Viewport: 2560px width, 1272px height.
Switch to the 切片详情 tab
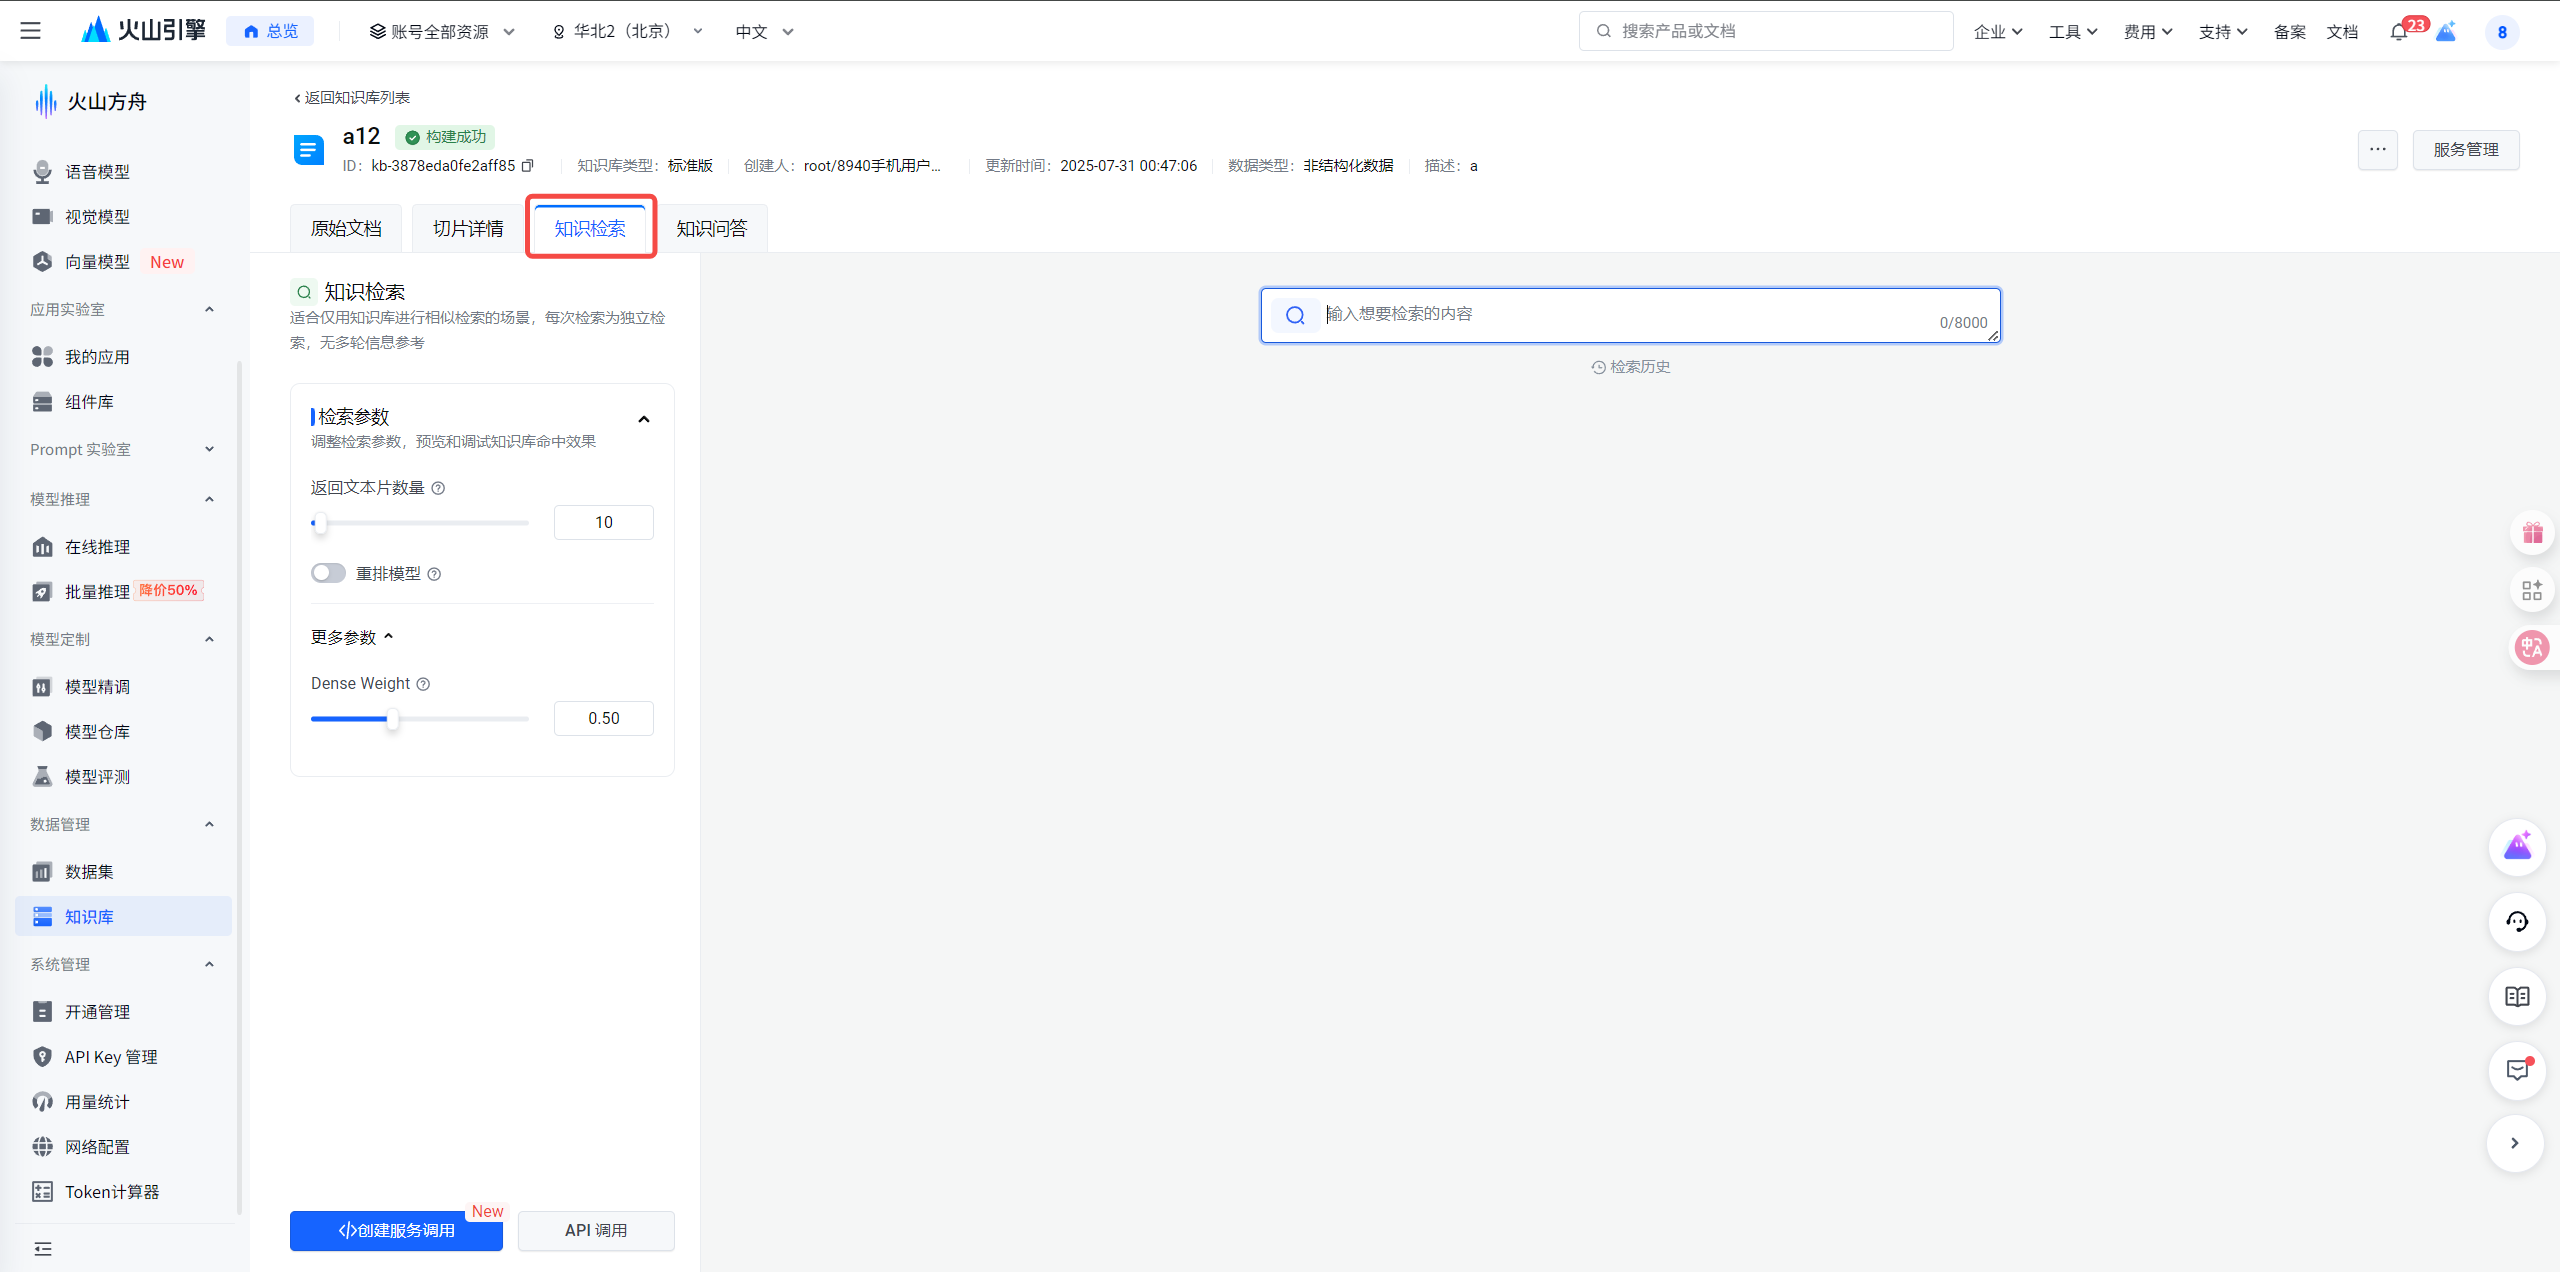(468, 228)
